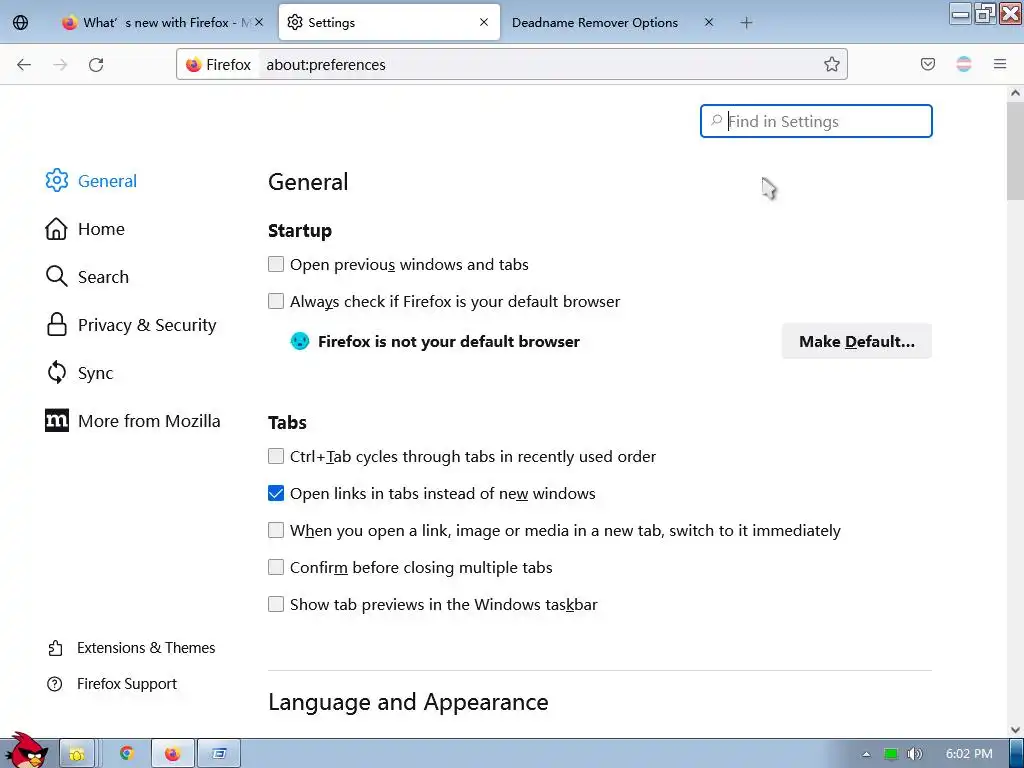
Task: Click the taskbar clock showing 6:02 PM
Action: click(969, 754)
